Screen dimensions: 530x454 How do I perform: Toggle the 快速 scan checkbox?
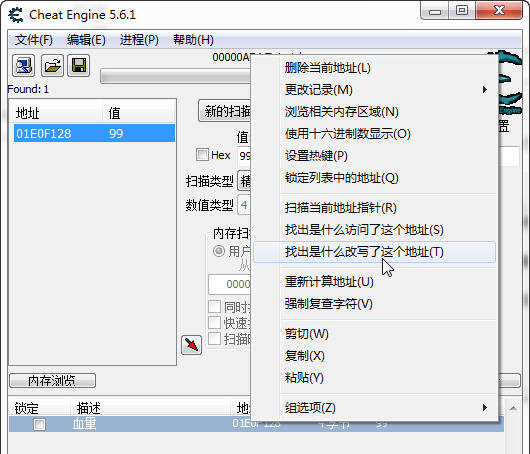click(x=214, y=322)
